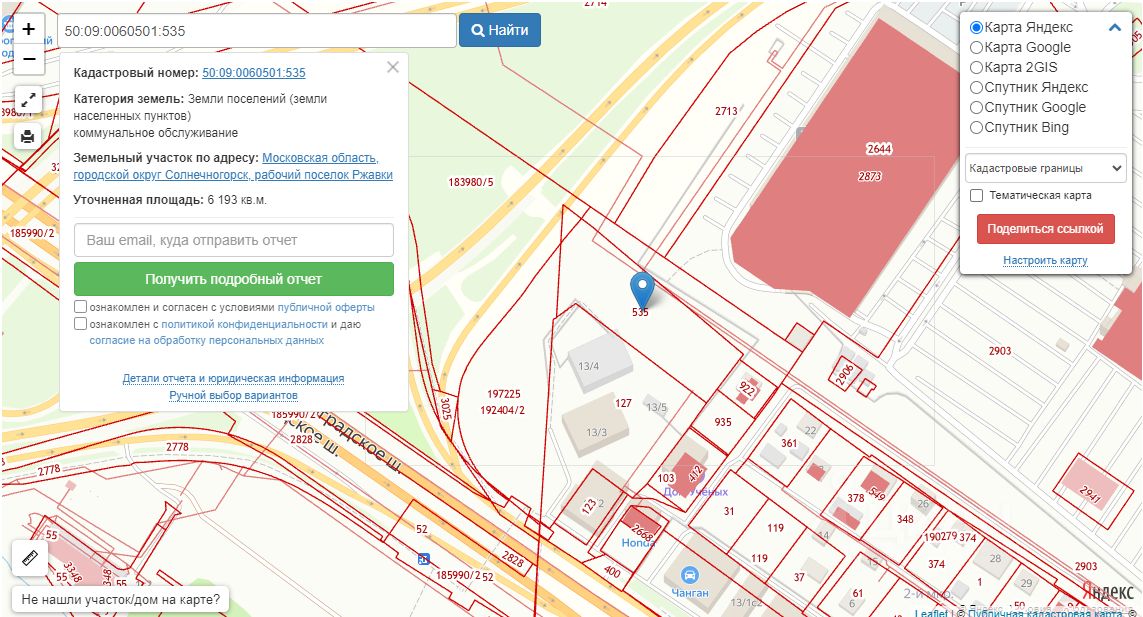Click the blue map pin marker on parcel 535

pos(641,290)
